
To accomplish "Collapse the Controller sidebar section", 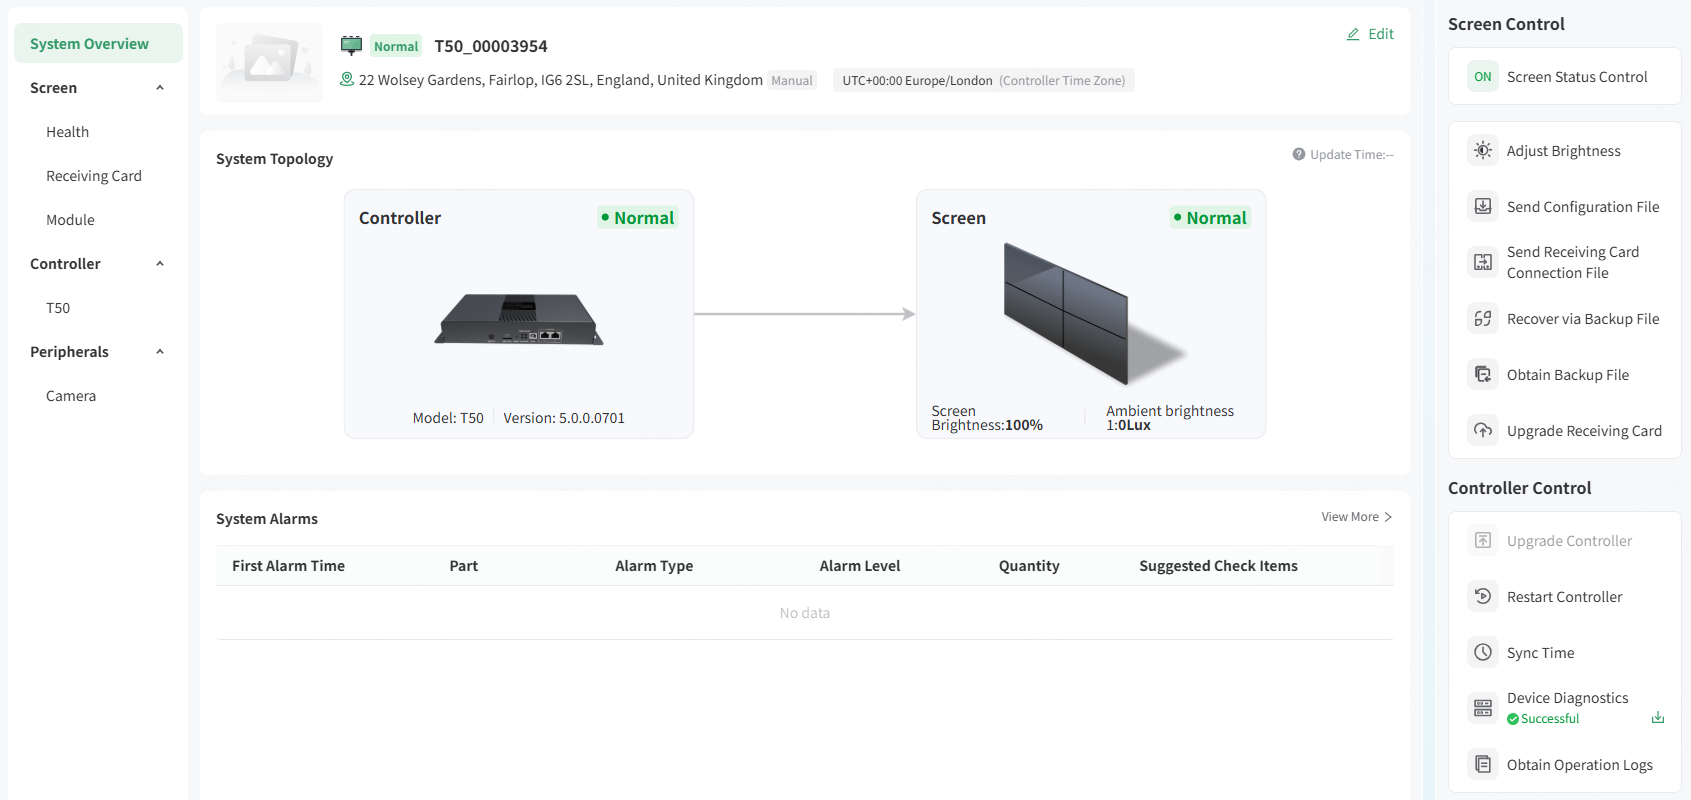I will pos(160,264).
